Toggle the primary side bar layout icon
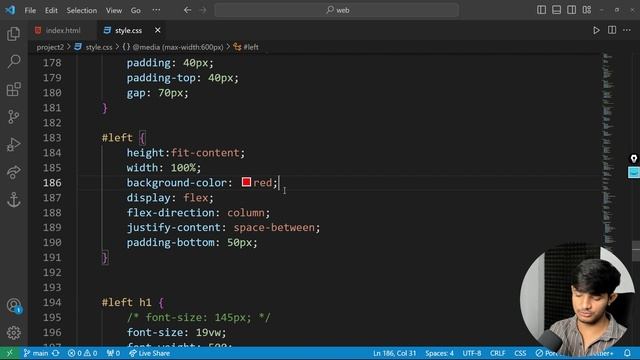Screen dimensions: 640x360 541,10
